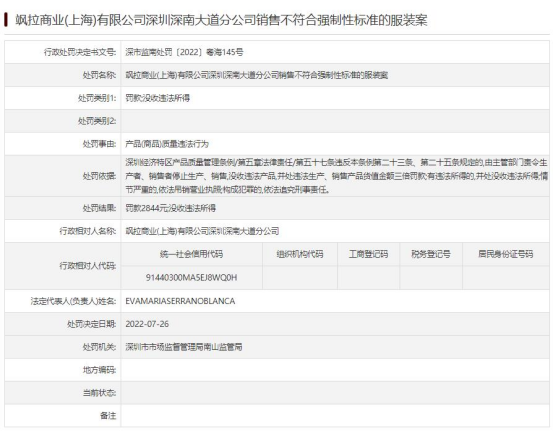This screenshot has height=431, width=554.
Task: Click the label 行政处罚决定书文号
Action: click(x=80, y=52)
